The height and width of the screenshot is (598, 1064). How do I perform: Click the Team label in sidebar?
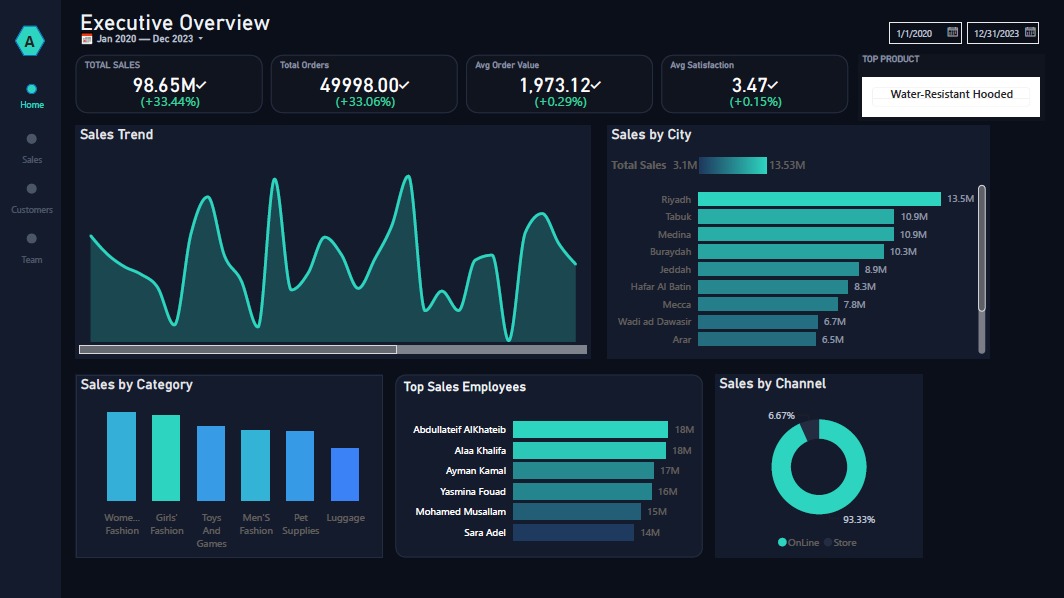pos(32,260)
